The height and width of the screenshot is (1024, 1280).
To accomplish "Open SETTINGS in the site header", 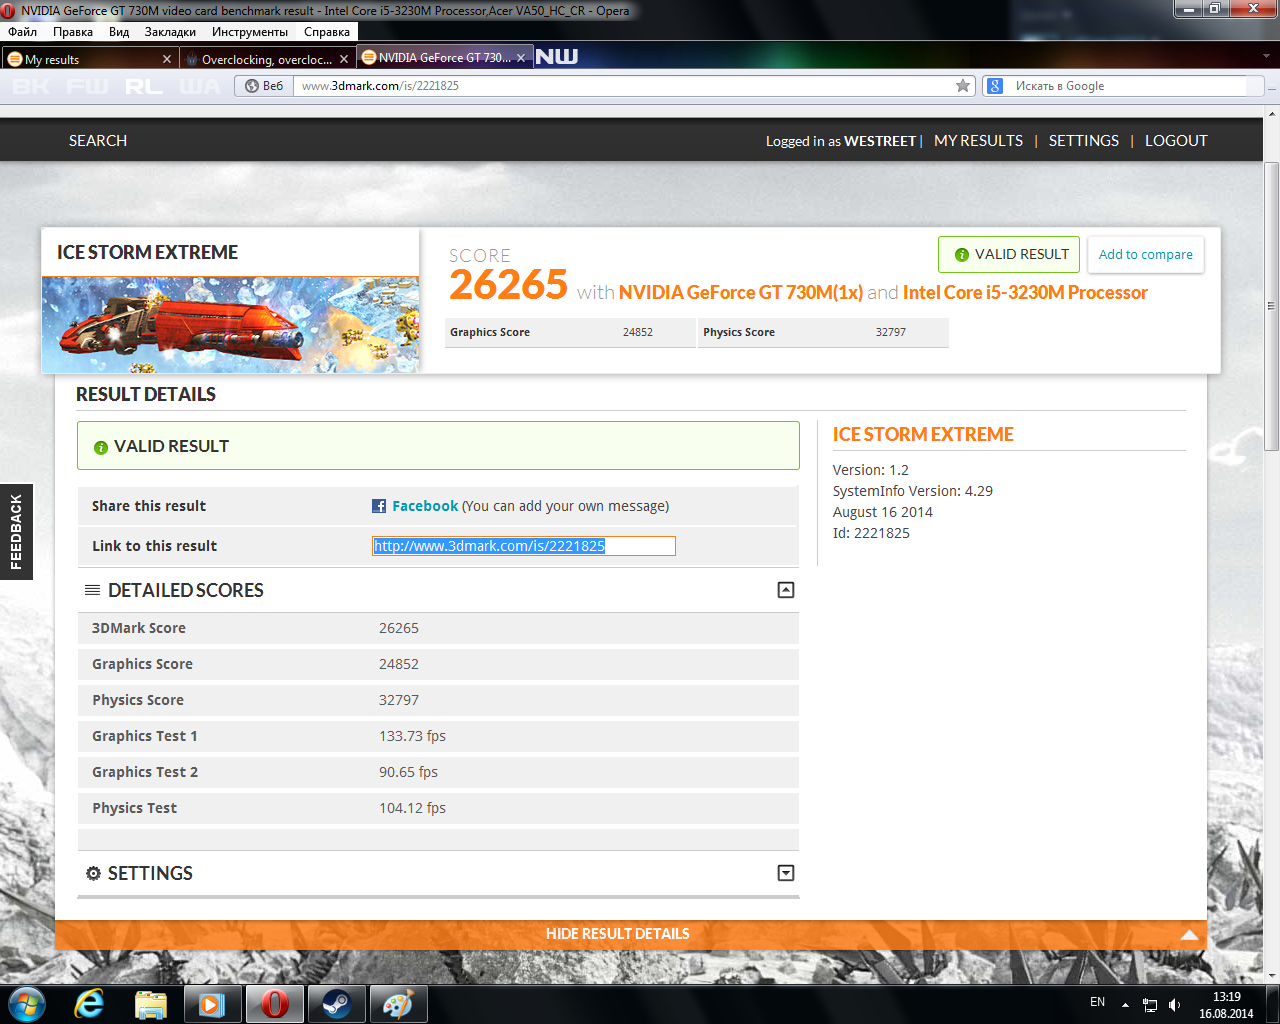I will [x=1084, y=141].
